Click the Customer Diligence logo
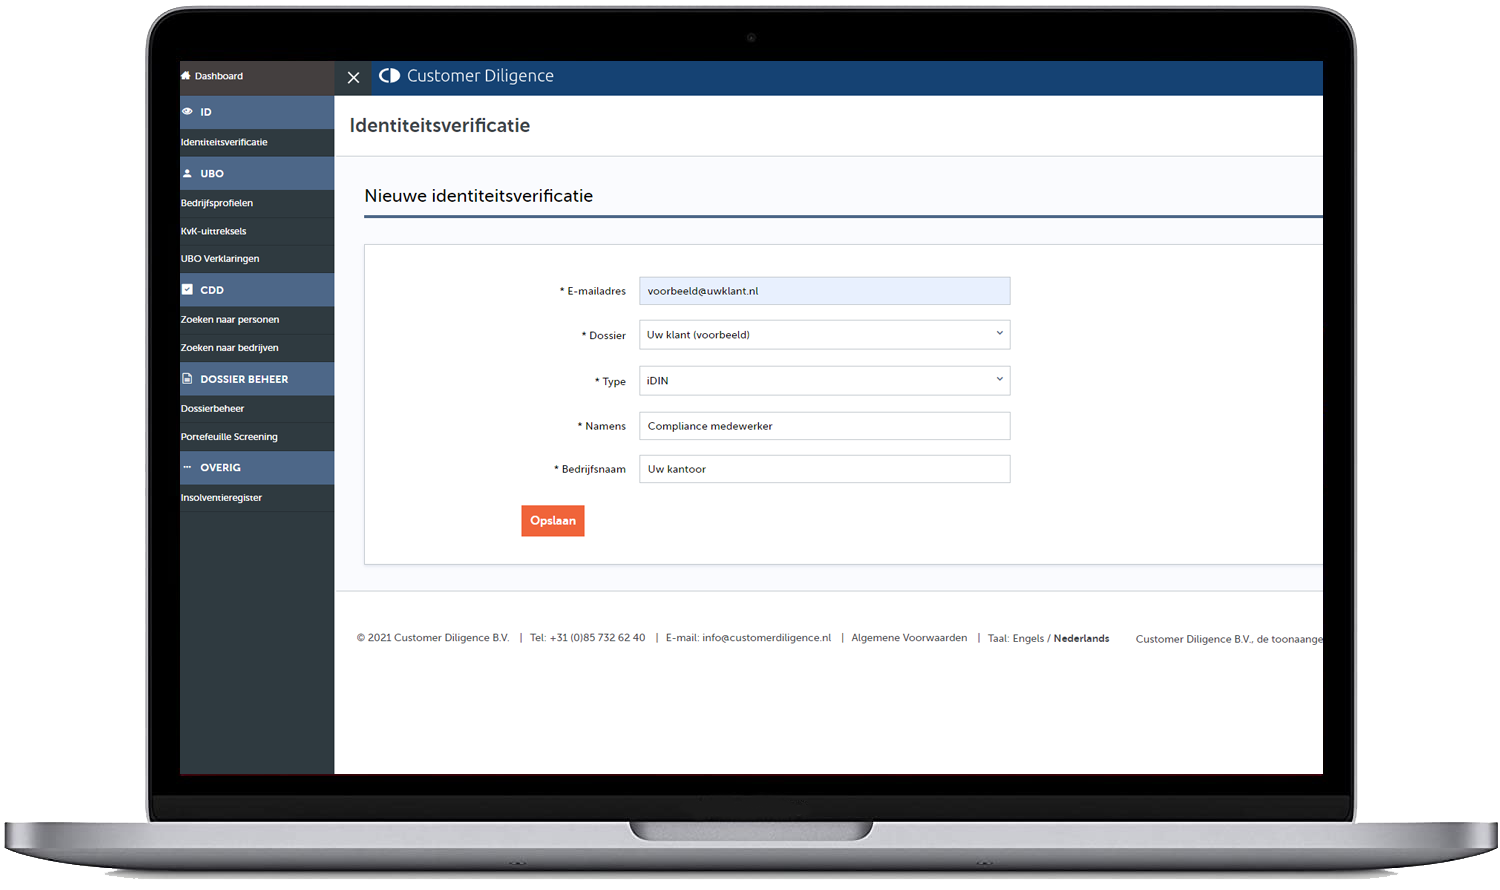The width and height of the screenshot is (1500, 890). click(x=390, y=76)
